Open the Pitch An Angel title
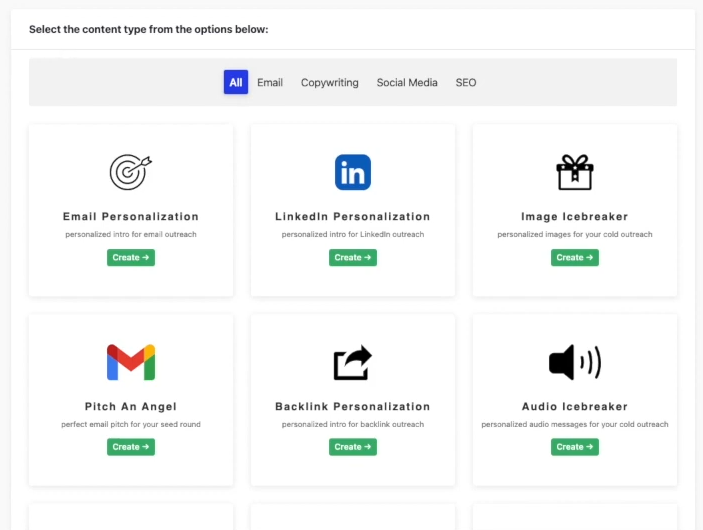 point(131,406)
